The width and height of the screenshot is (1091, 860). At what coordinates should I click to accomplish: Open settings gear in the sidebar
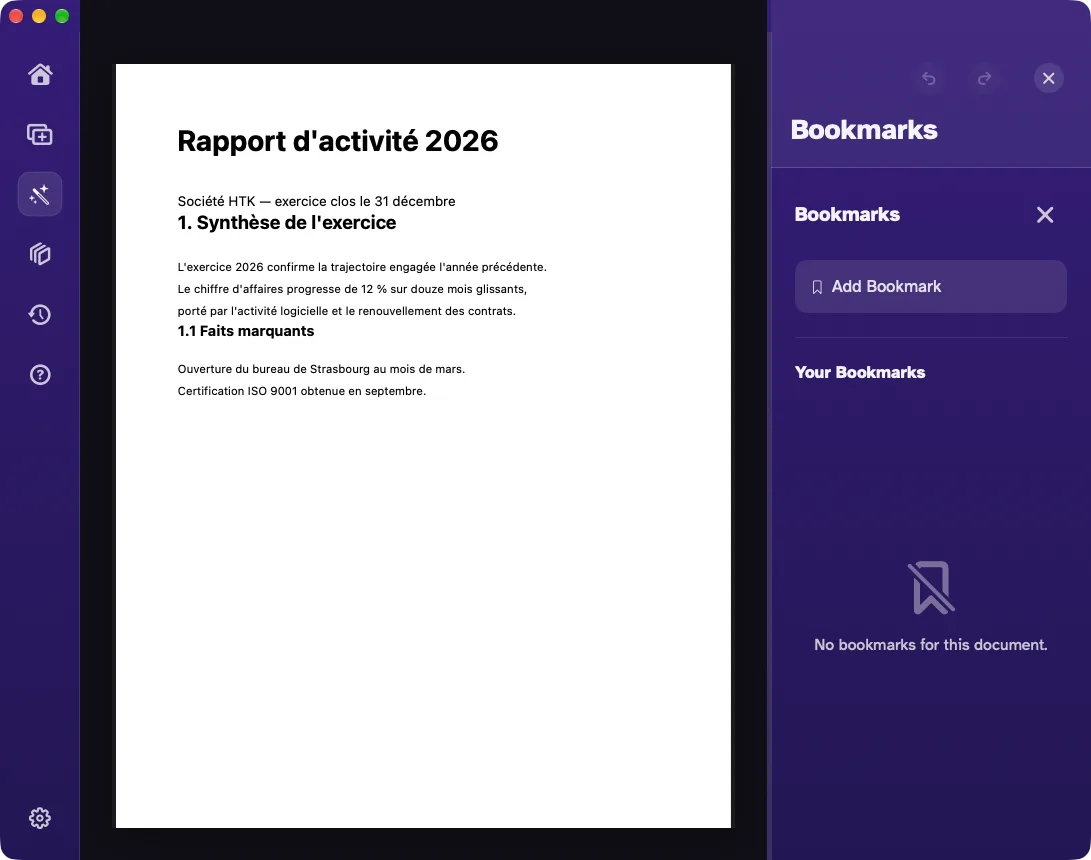(x=40, y=818)
